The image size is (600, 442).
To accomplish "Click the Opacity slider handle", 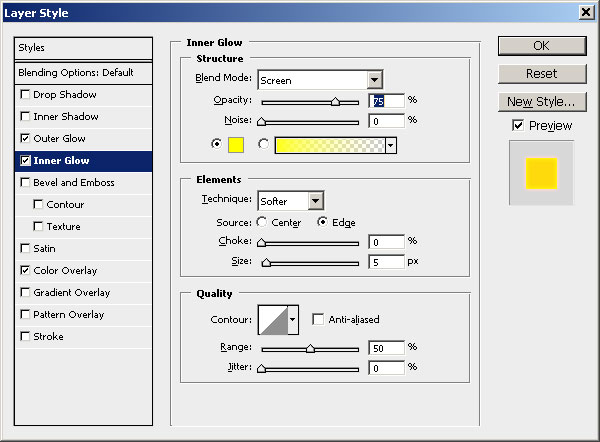I will pos(335,101).
